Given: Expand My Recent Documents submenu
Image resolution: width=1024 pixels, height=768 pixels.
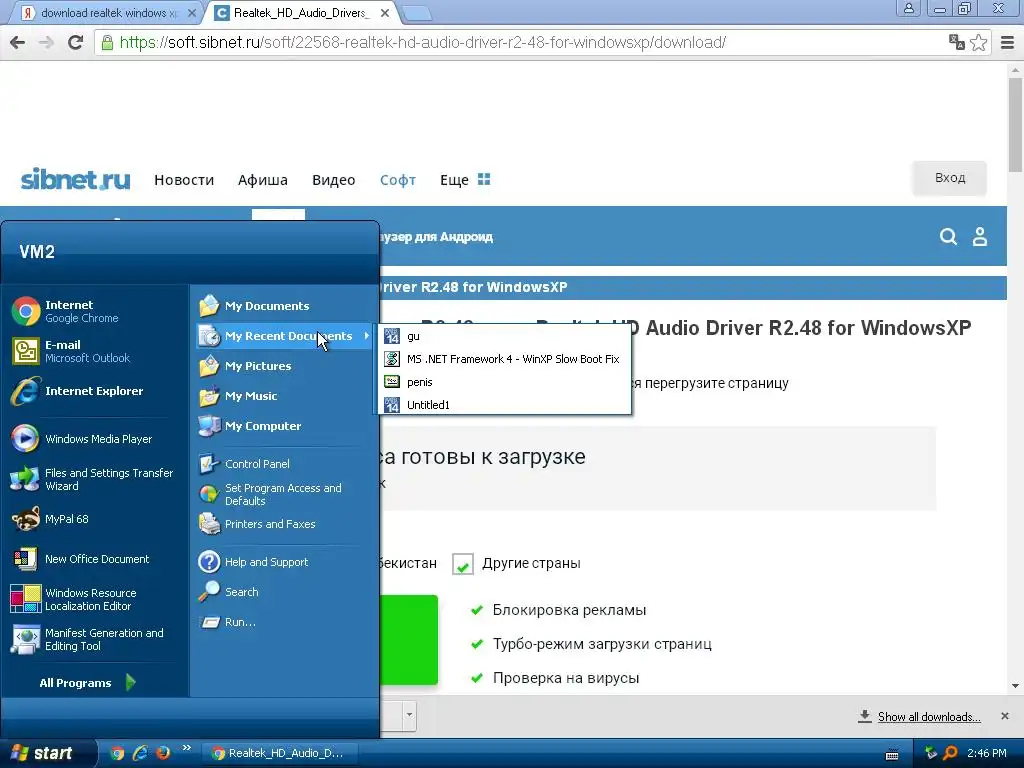Looking at the screenshot, I should click(285, 336).
